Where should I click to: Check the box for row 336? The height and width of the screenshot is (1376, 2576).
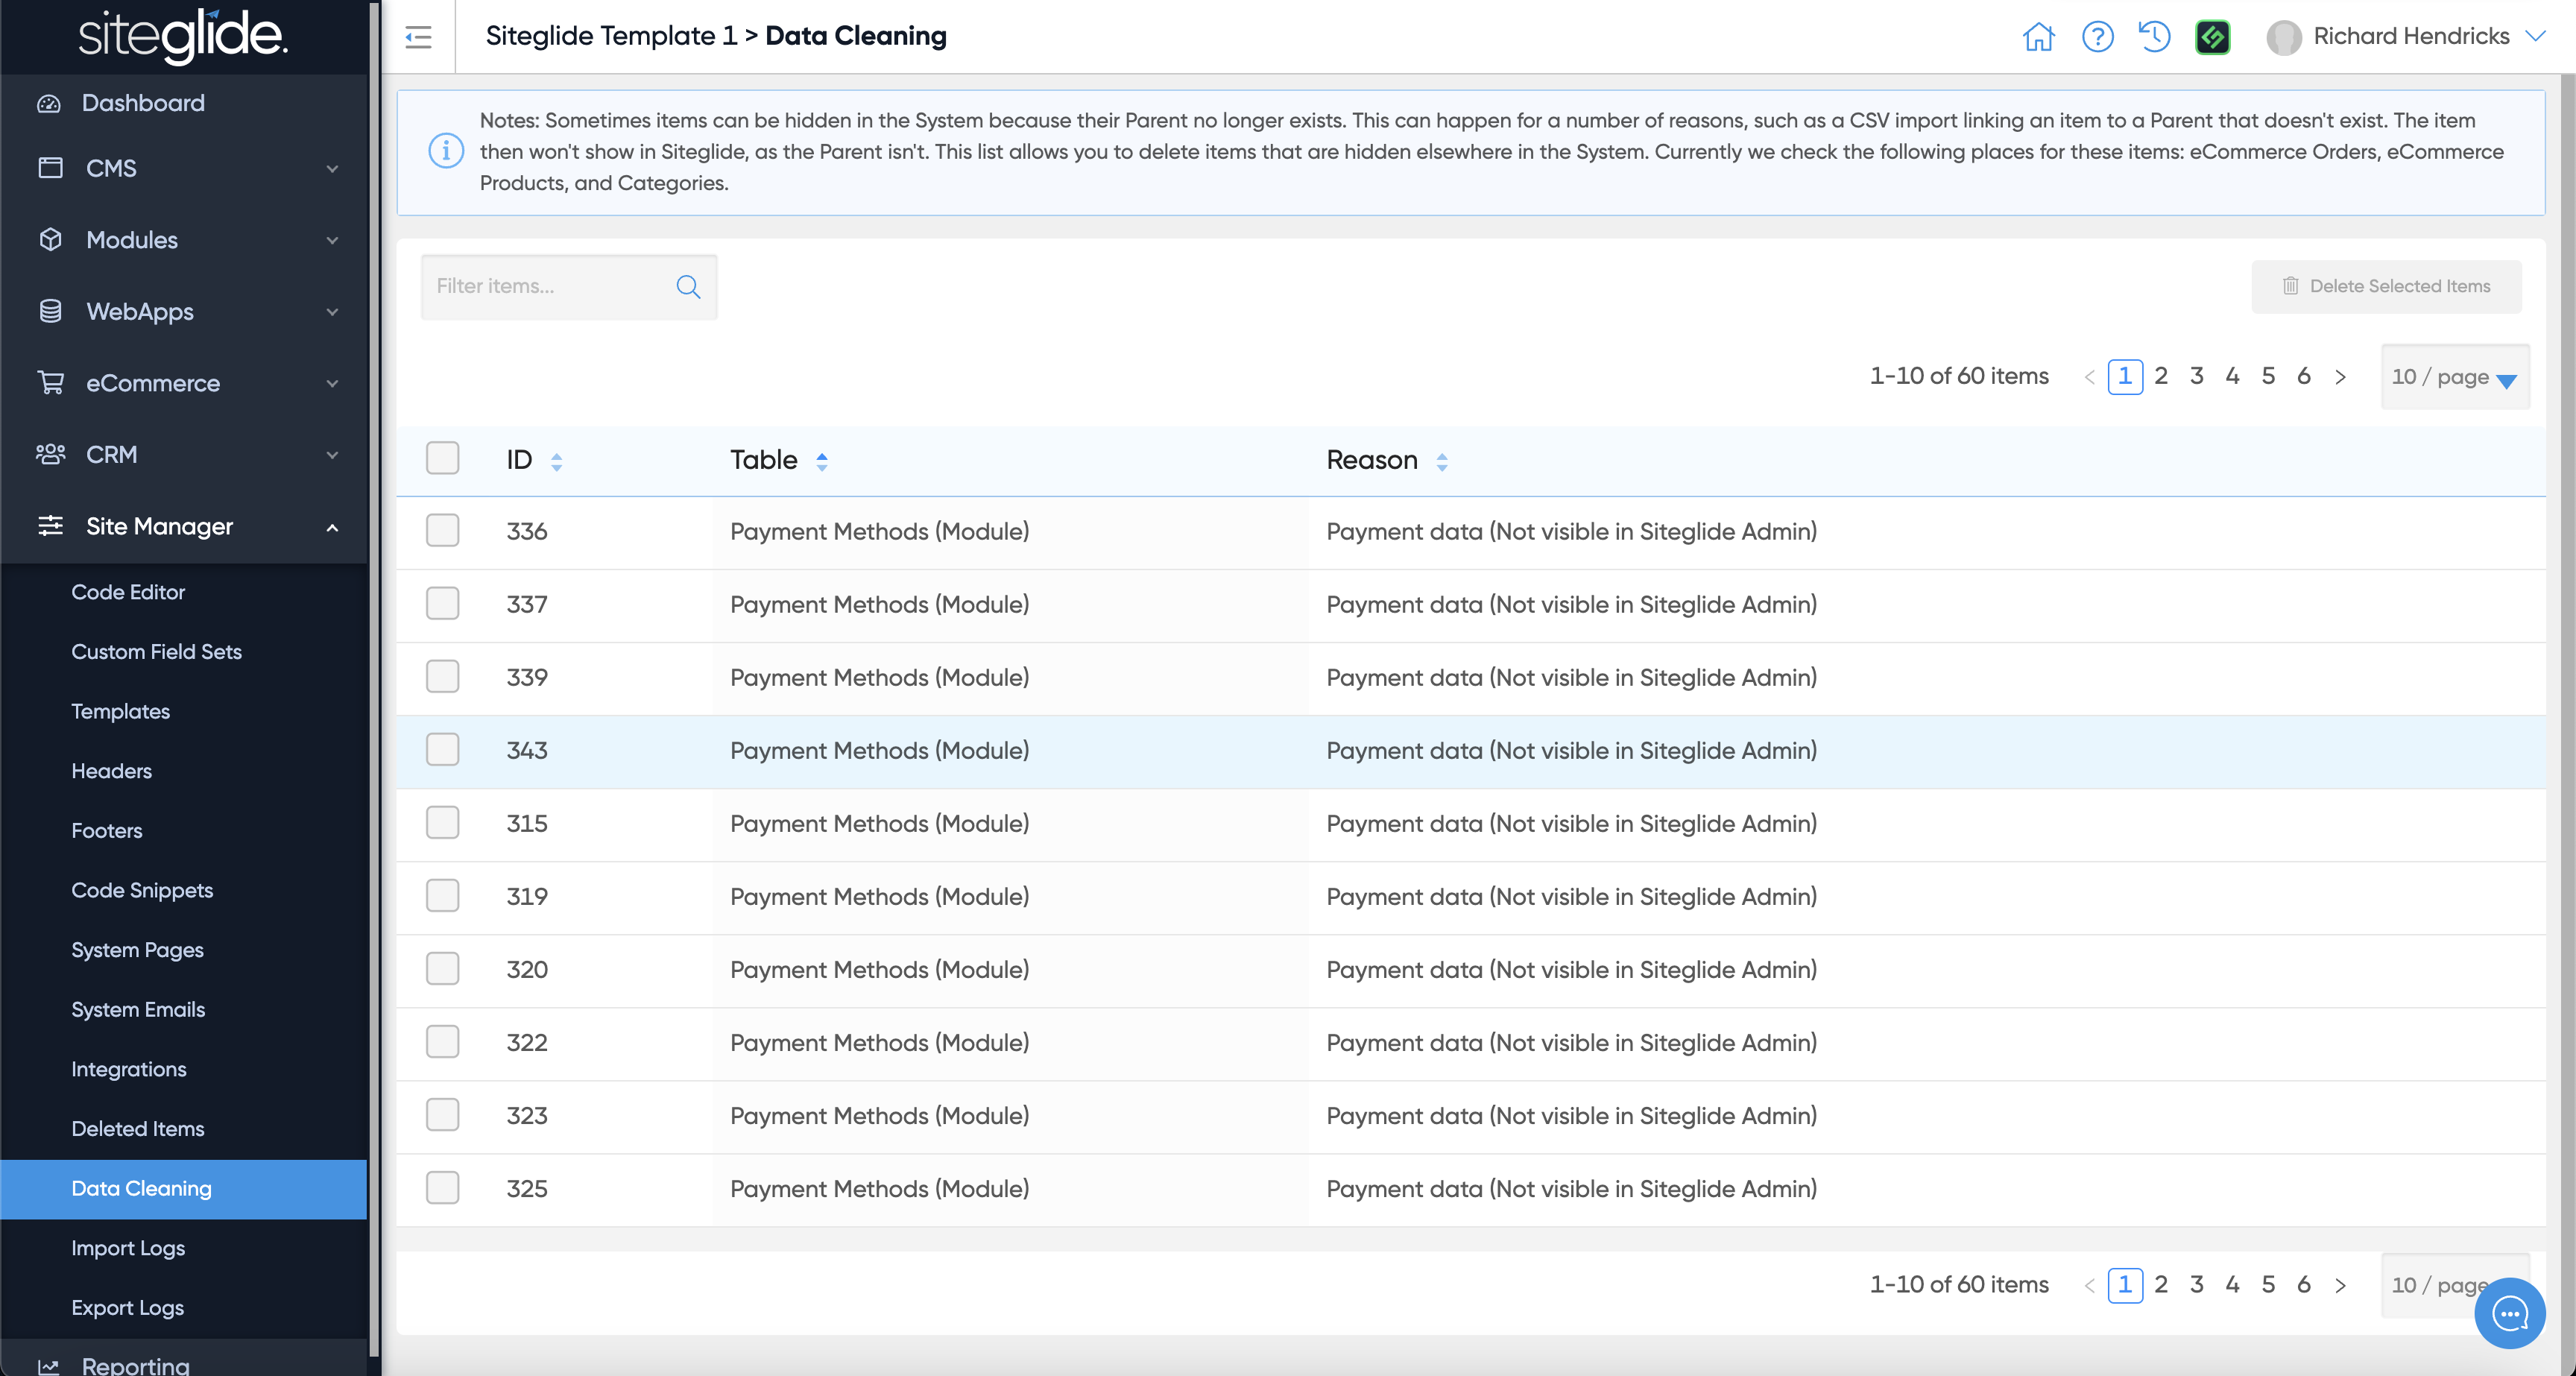[x=442, y=530]
